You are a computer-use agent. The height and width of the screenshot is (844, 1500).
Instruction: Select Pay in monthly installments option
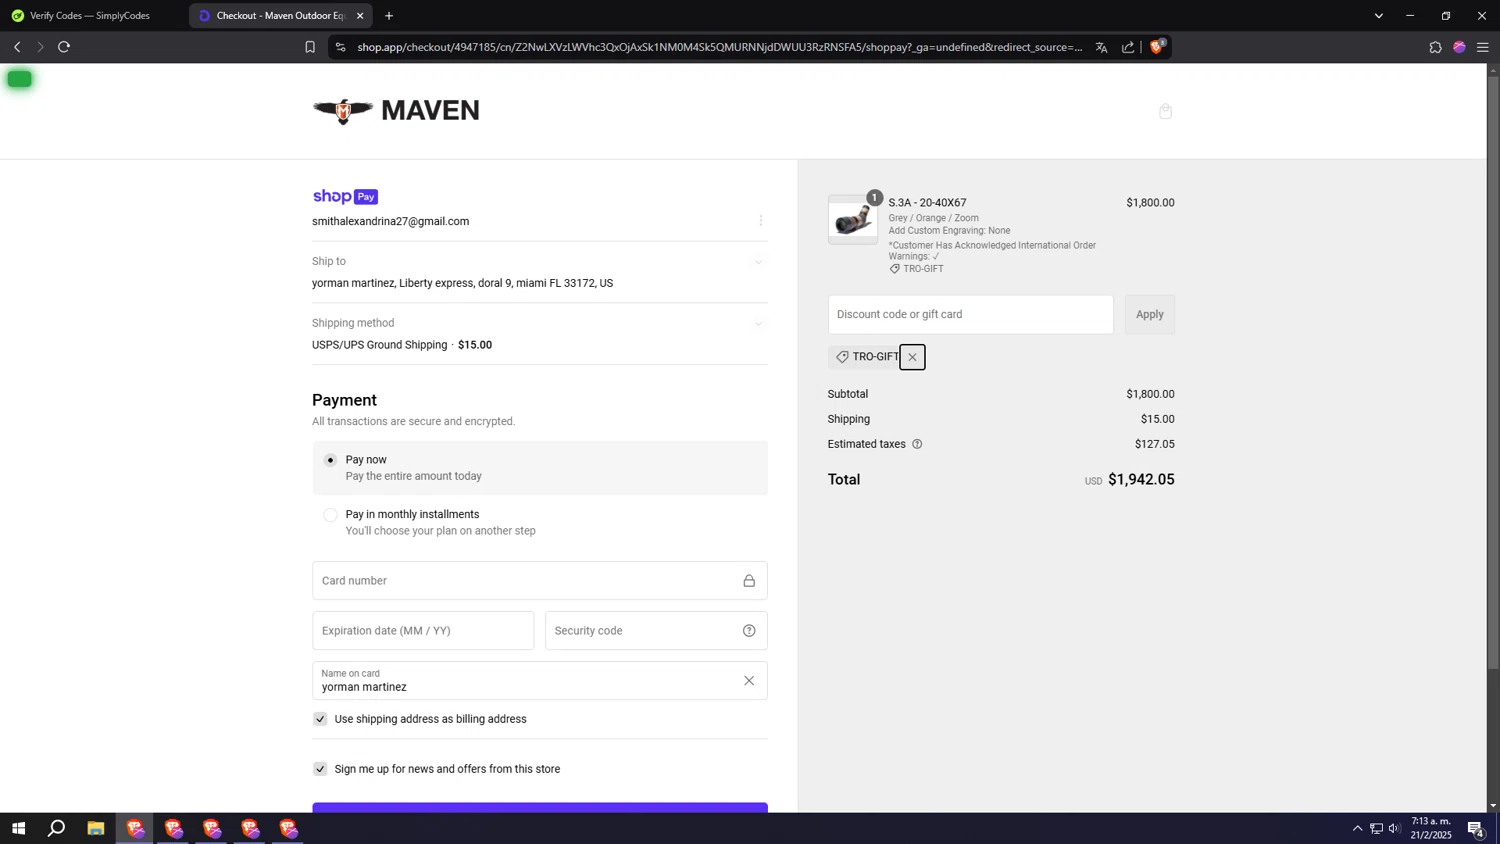coord(330,515)
